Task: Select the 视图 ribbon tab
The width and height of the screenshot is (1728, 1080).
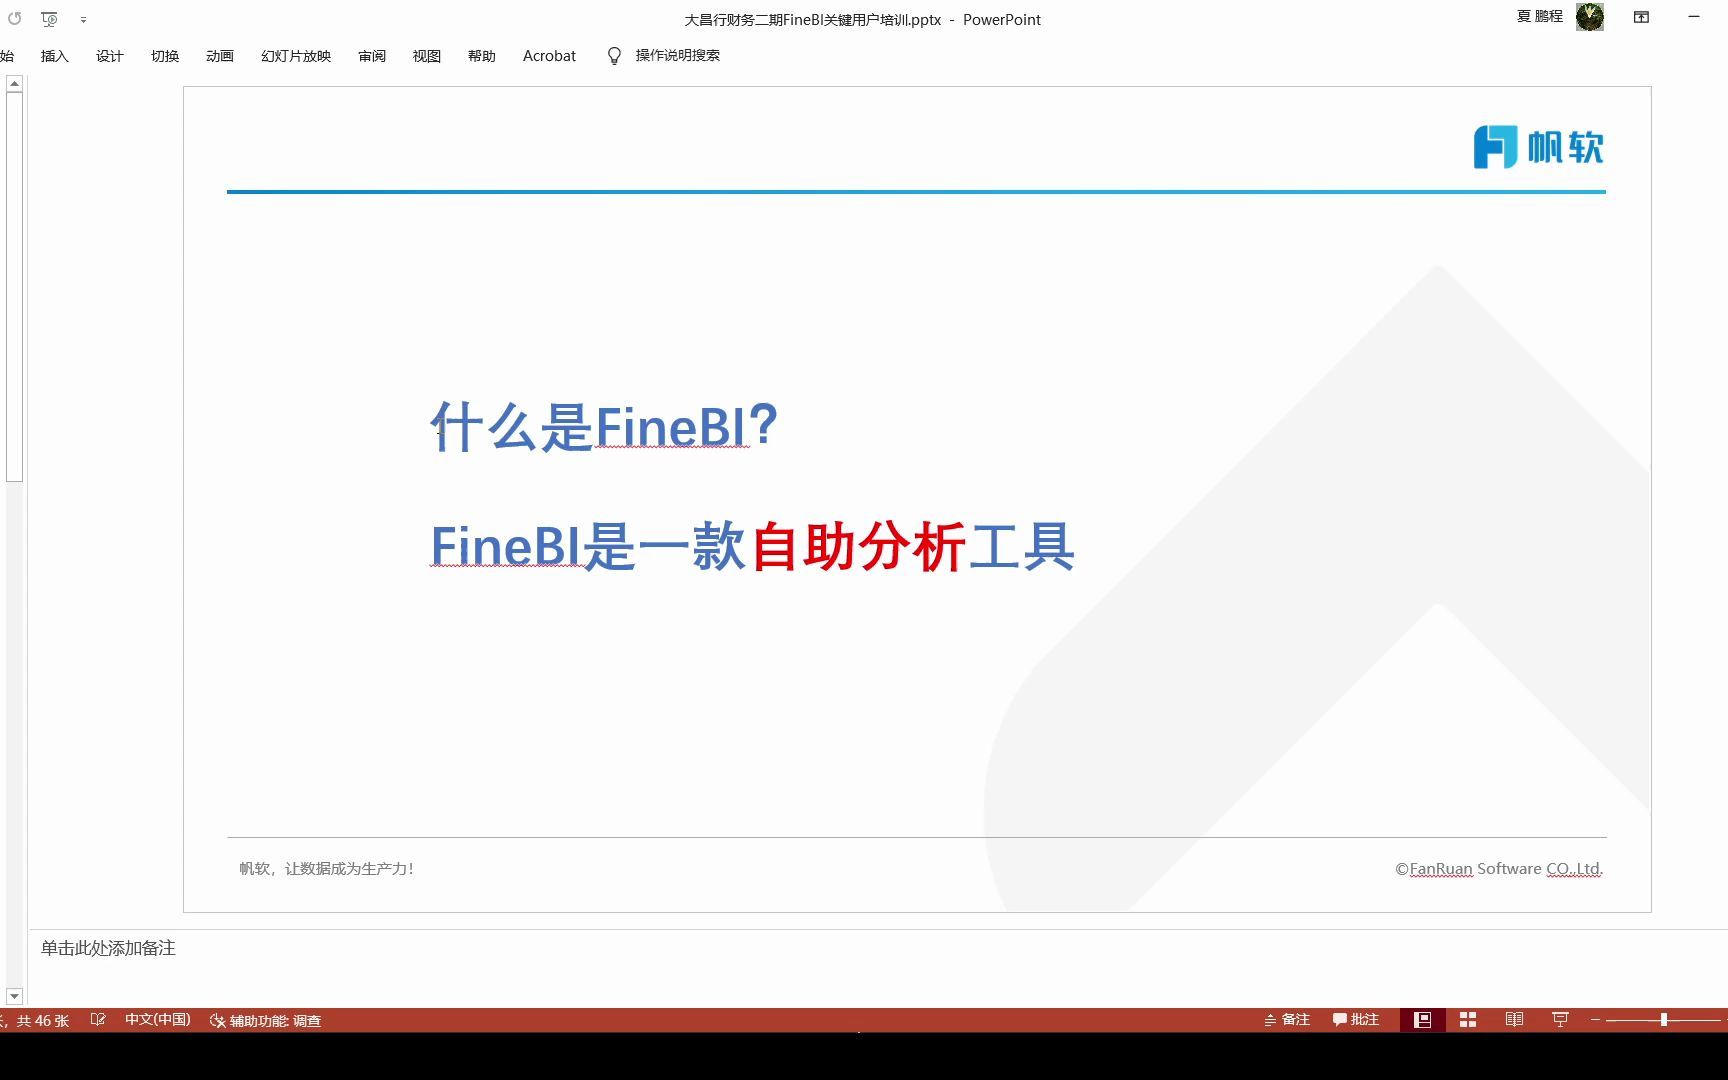Action: tap(426, 56)
